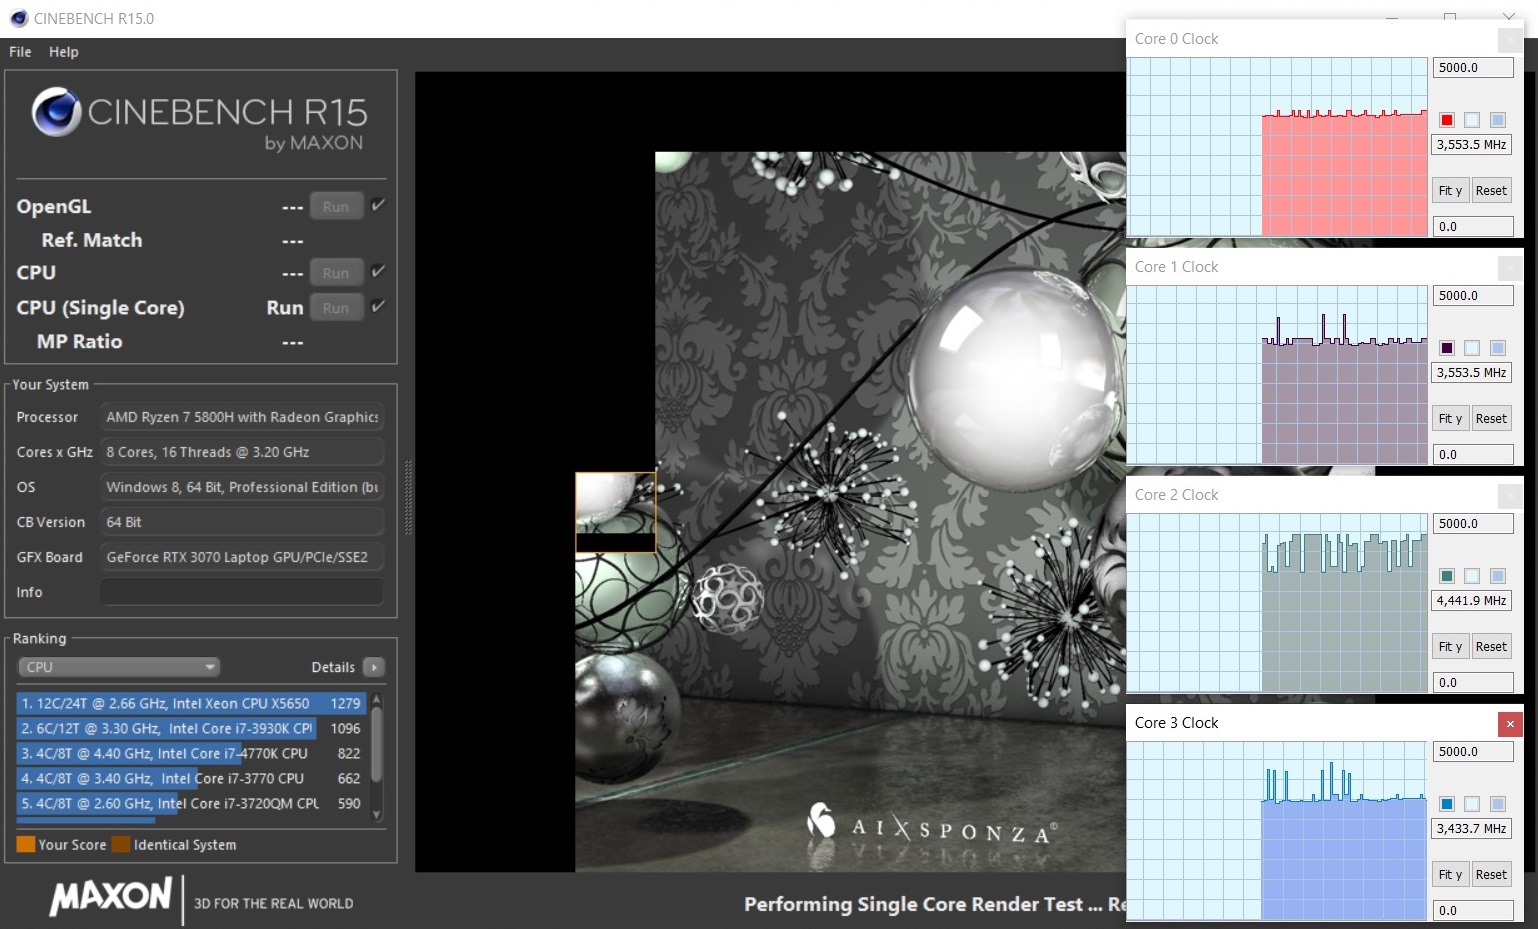
Task: Click the Run button for the OpenGL test
Action: [336, 207]
